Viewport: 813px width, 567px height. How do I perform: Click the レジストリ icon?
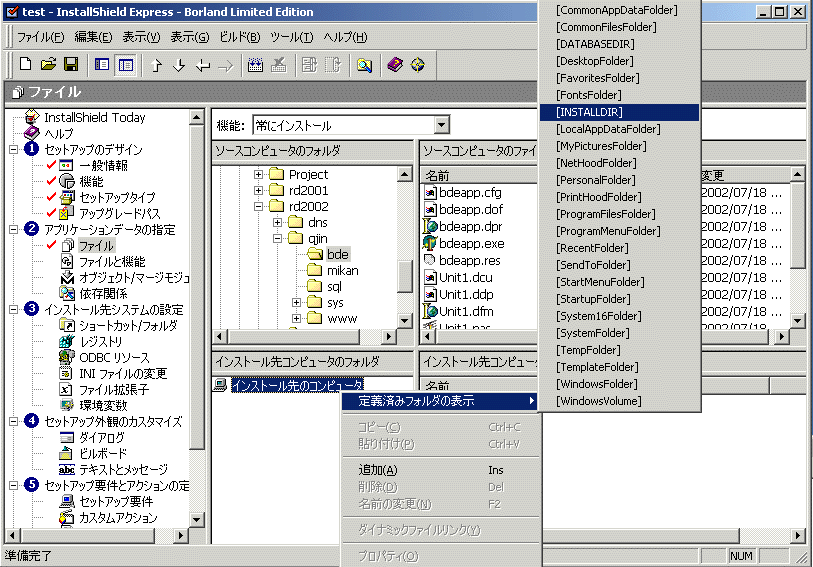point(67,342)
